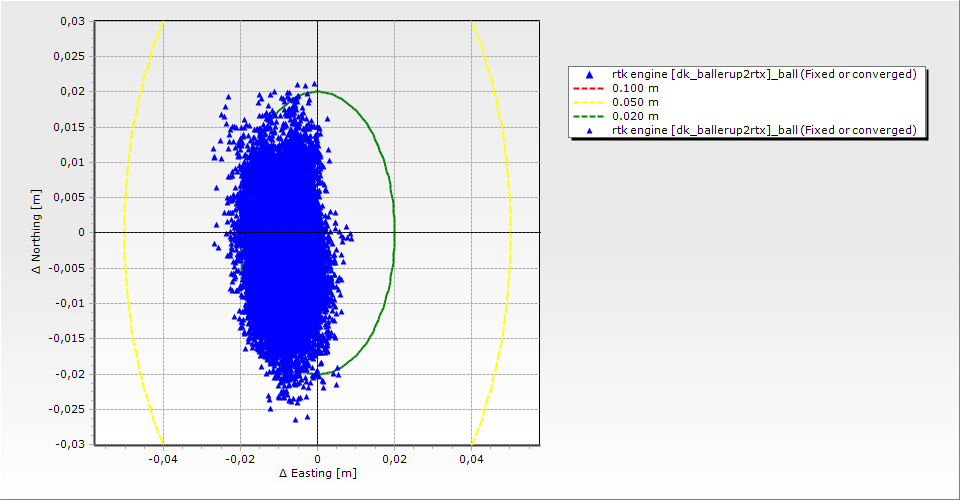This screenshot has width=960, height=500.
Task: Click the -0,015 Northing axis tick label
Action: pyautogui.click(x=67, y=338)
